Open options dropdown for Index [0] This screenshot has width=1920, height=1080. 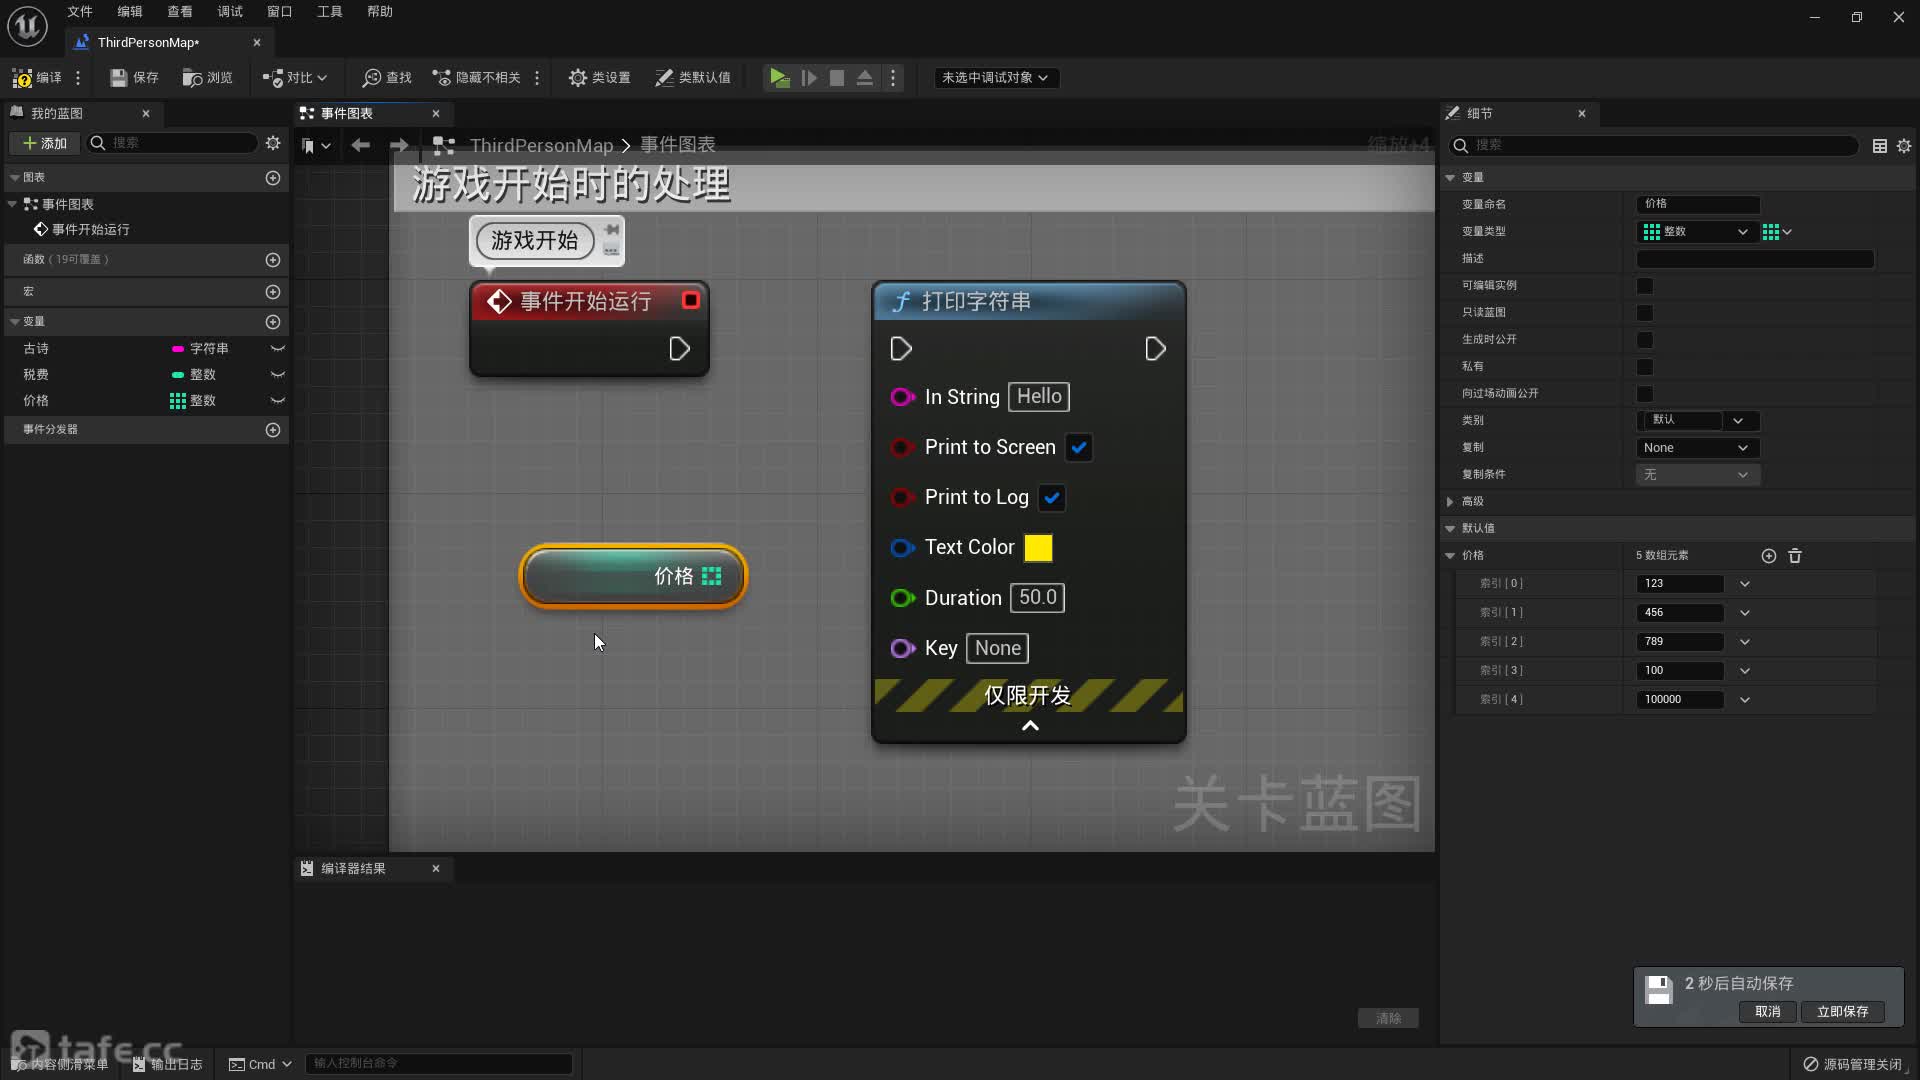[x=1745, y=583]
